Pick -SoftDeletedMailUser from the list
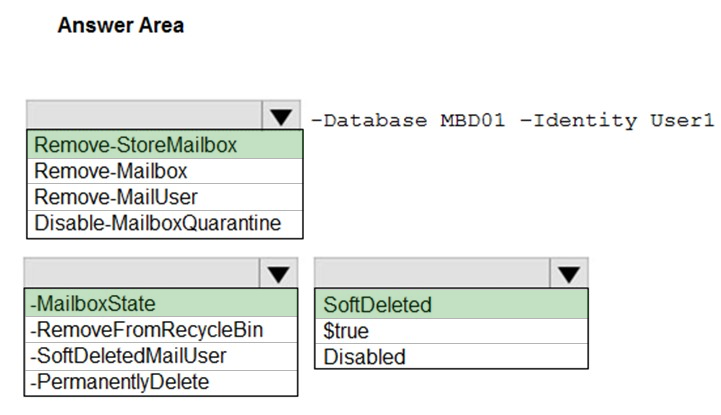 pyautogui.click(x=161, y=356)
